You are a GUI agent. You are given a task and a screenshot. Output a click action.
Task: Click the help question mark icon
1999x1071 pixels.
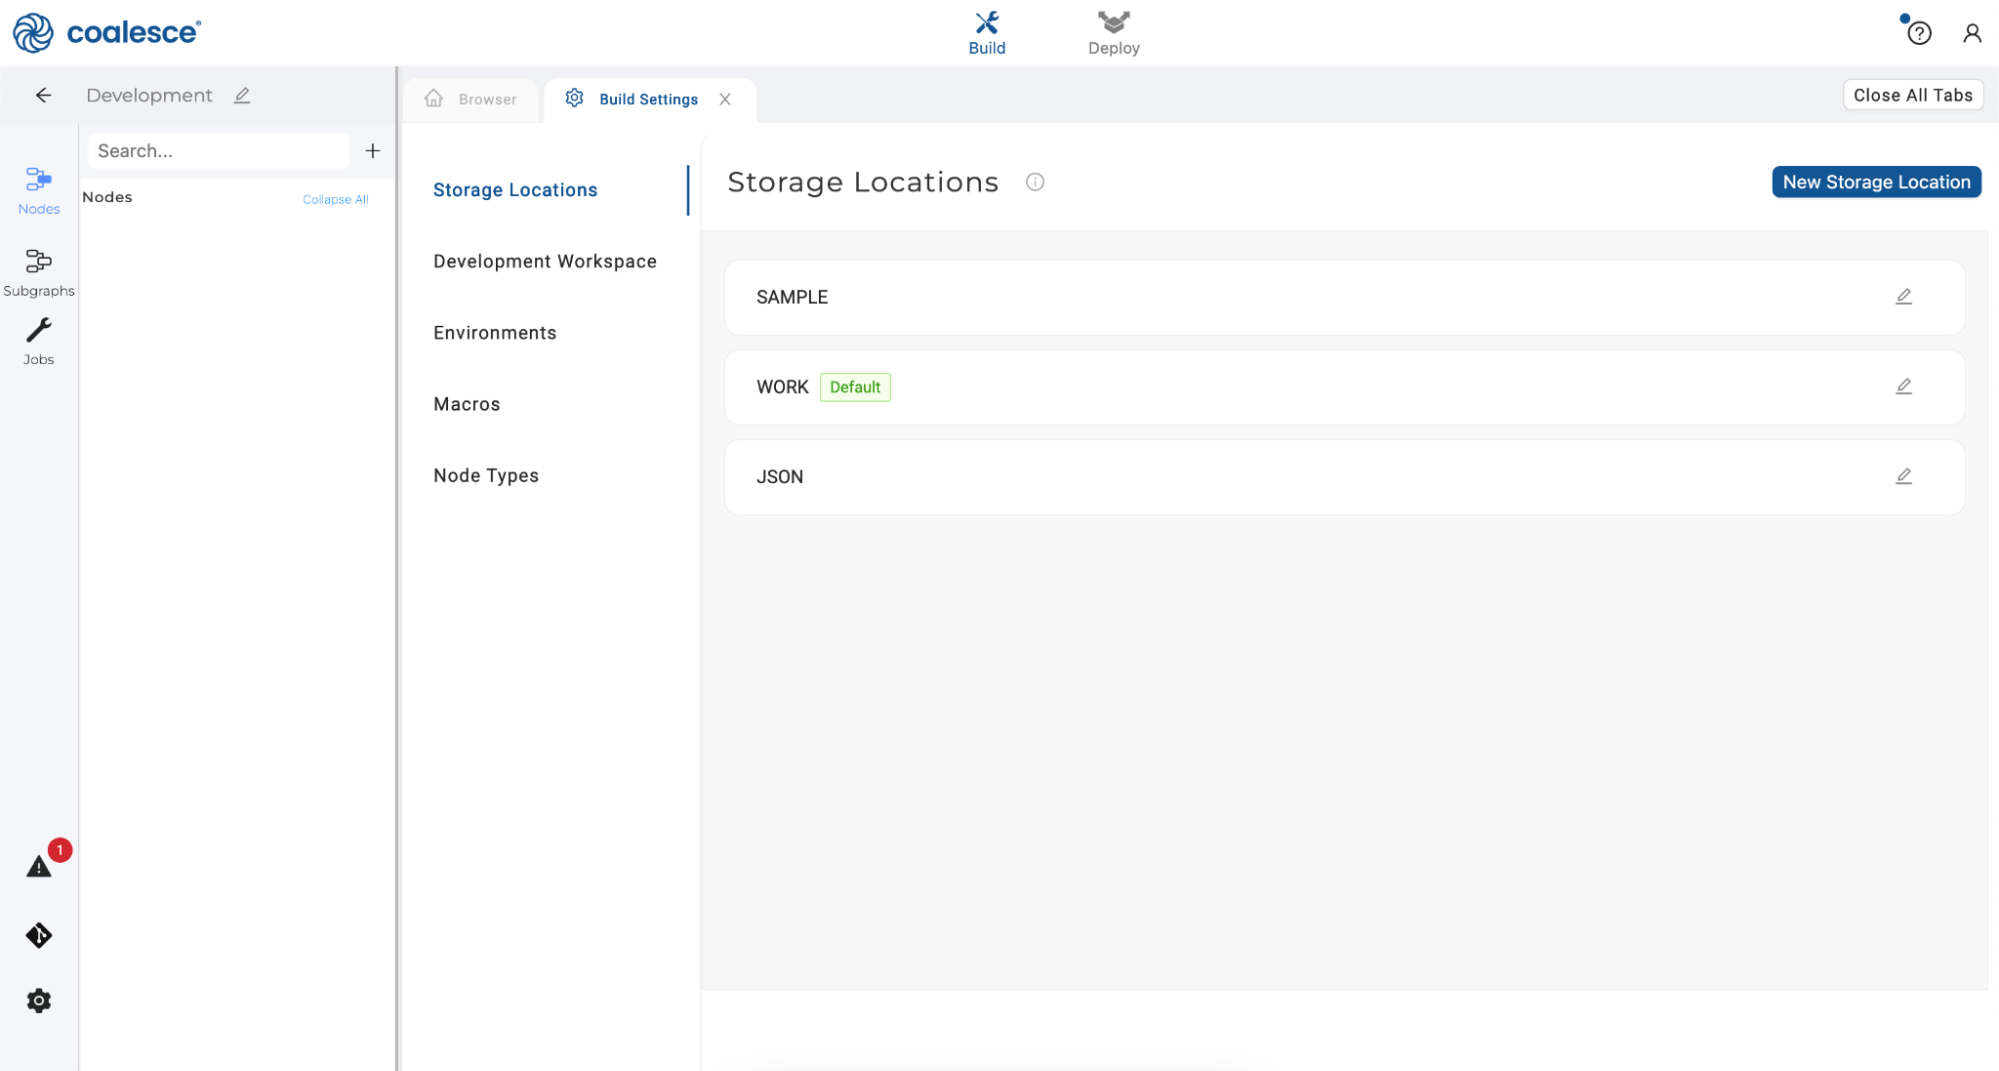pyautogui.click(x=1918, y=34)
